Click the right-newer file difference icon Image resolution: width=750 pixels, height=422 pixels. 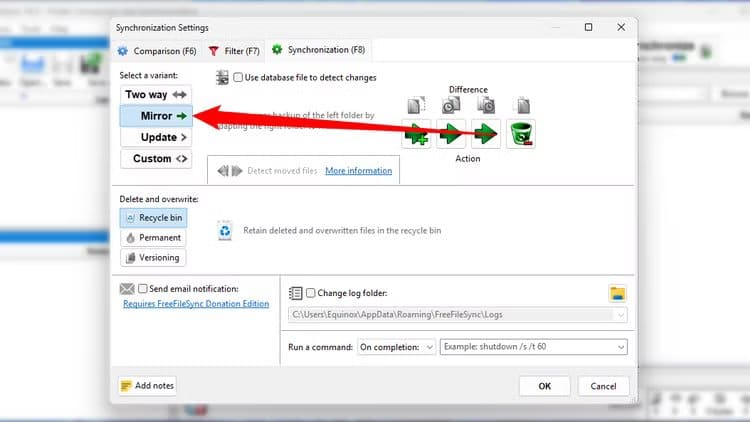486,105
